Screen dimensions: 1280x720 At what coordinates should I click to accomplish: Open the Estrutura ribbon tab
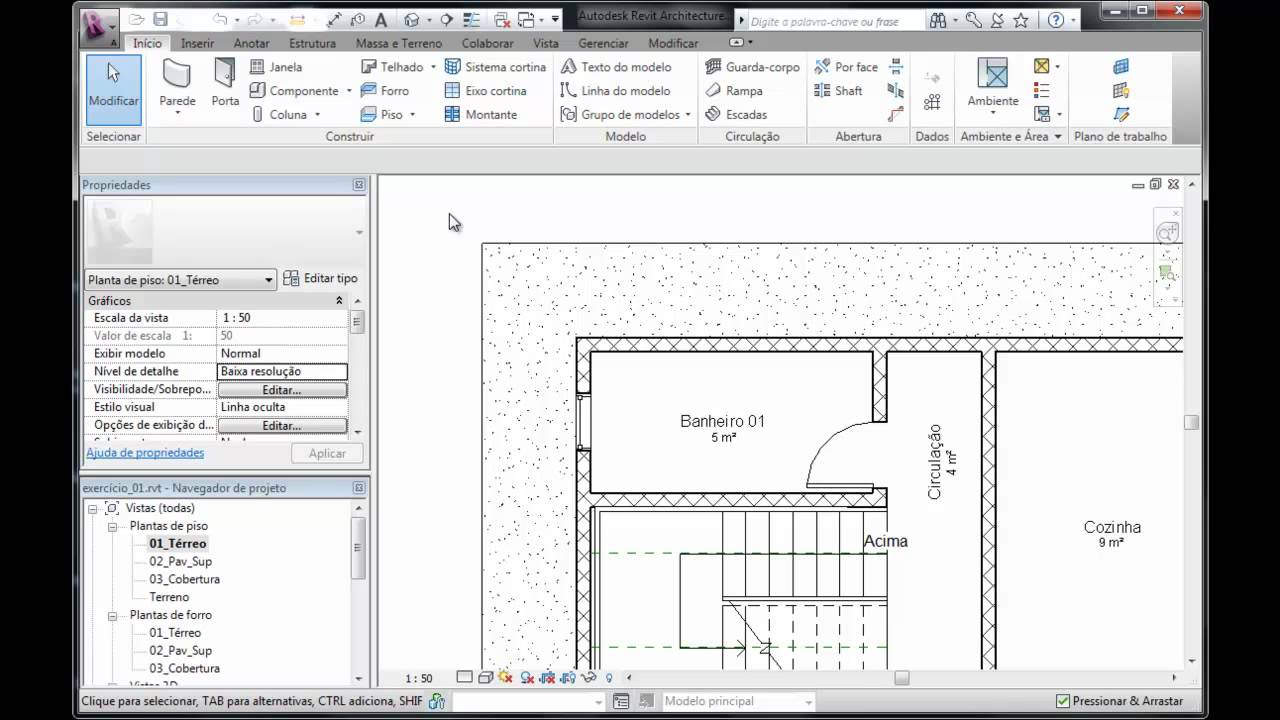[x=312, y=43]
